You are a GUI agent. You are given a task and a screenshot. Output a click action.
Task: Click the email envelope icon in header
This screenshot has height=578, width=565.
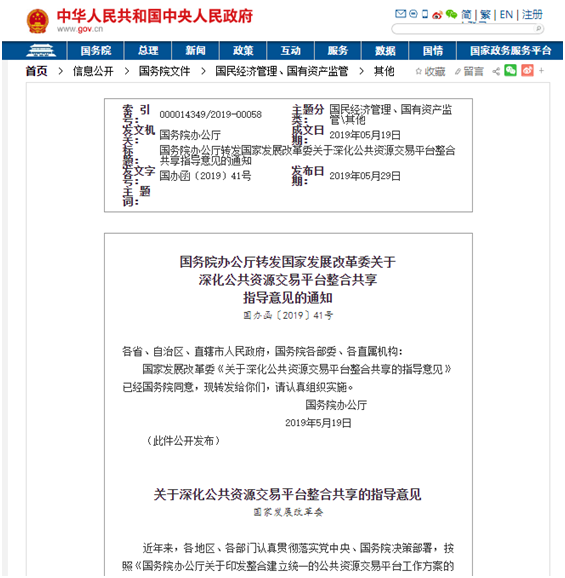point(400,14)
